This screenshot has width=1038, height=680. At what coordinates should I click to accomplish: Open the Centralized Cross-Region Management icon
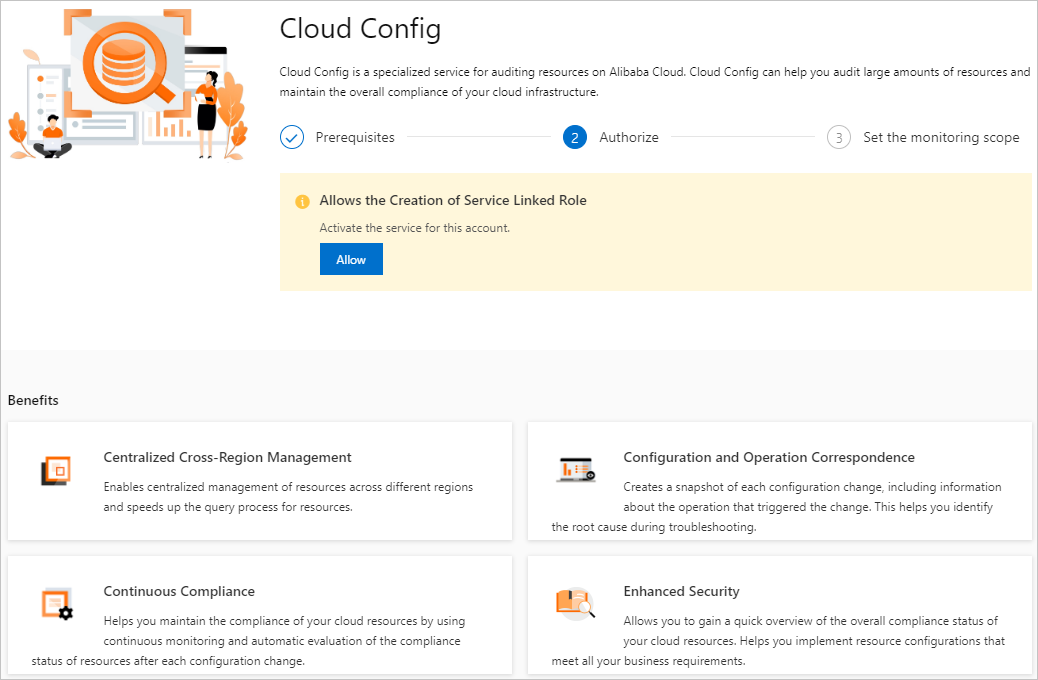point(56,471)
